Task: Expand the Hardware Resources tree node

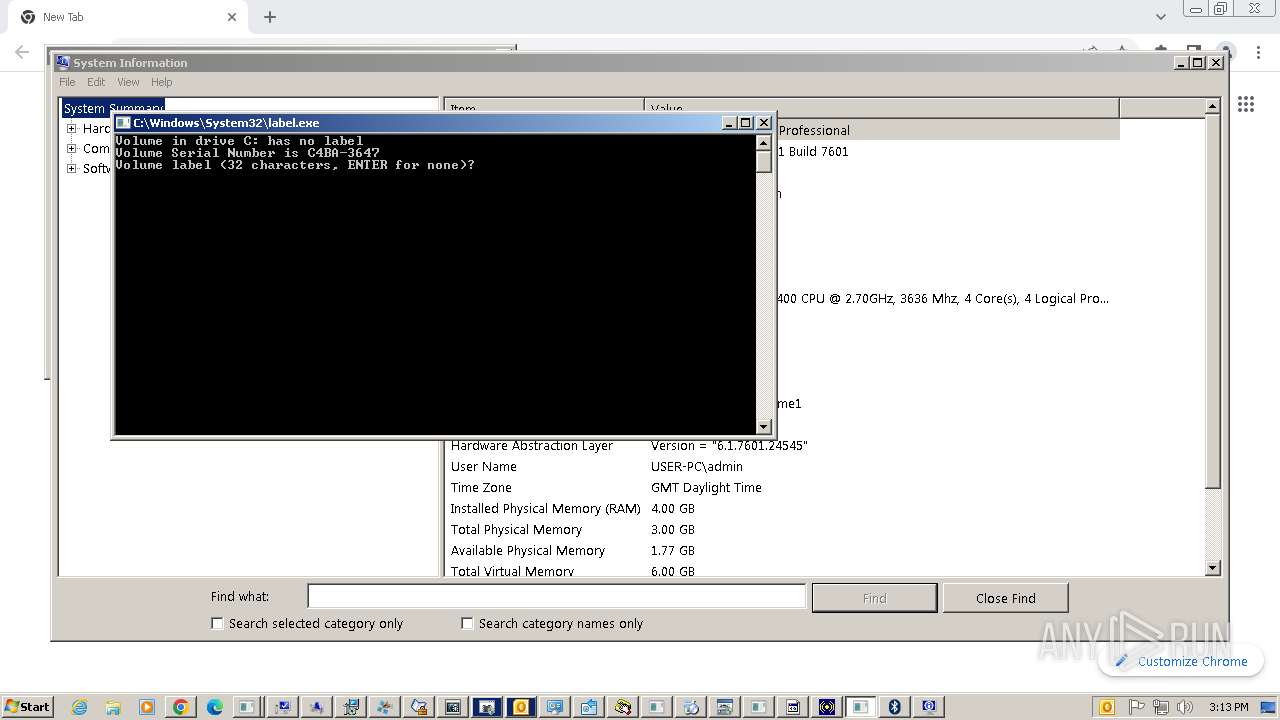Action: pyautogui.click(x=71, y=128)
